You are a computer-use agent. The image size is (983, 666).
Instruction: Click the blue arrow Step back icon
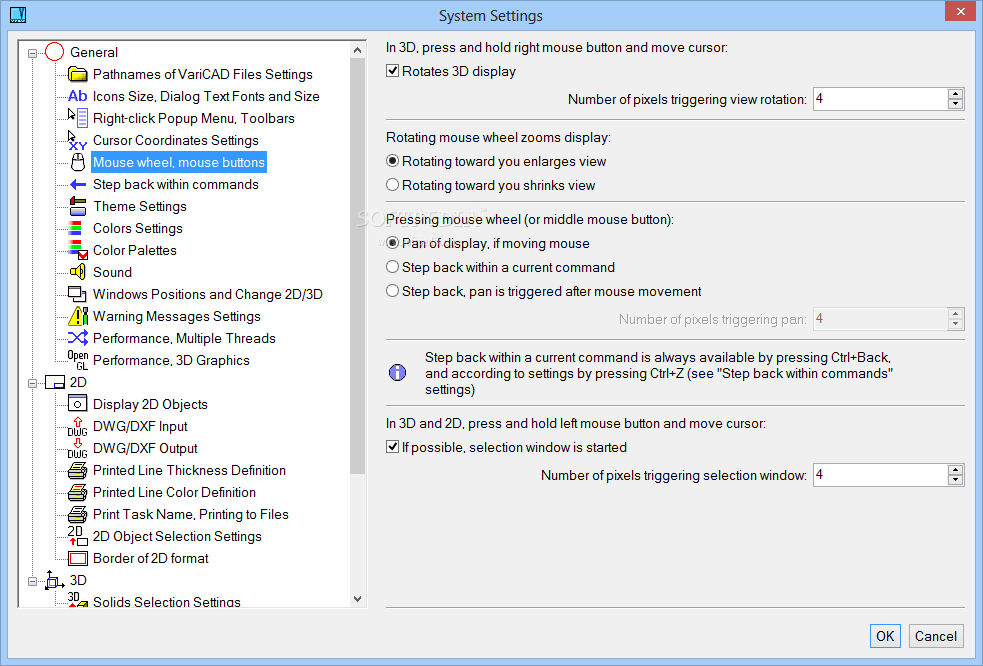click(78, 184)
